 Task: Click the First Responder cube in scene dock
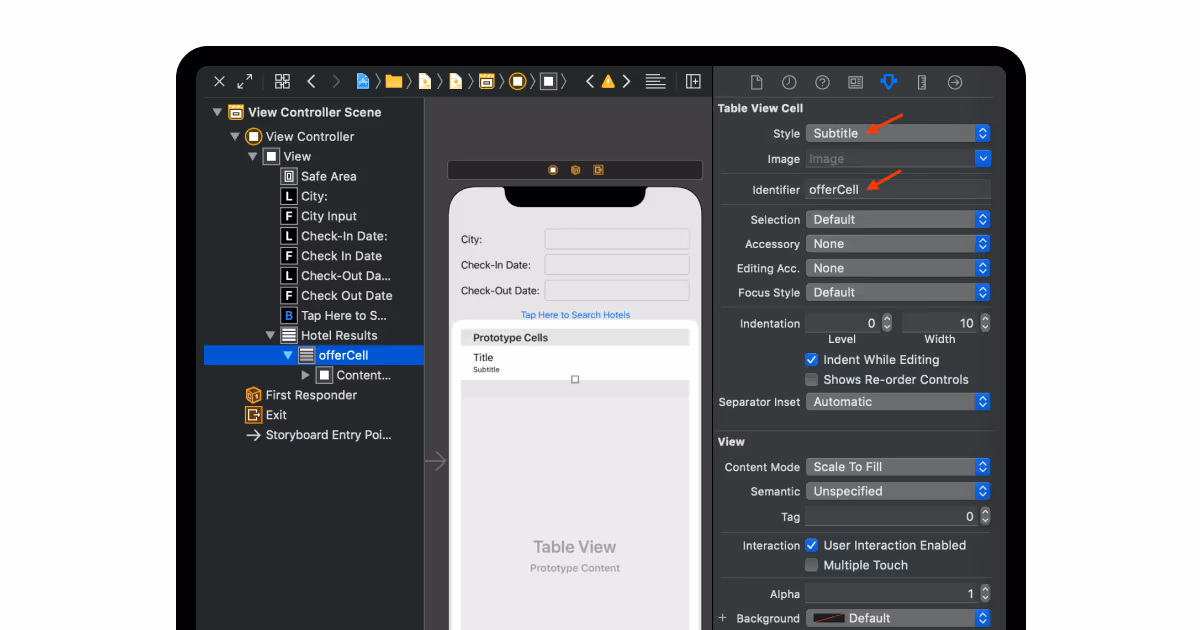[575, 170]
